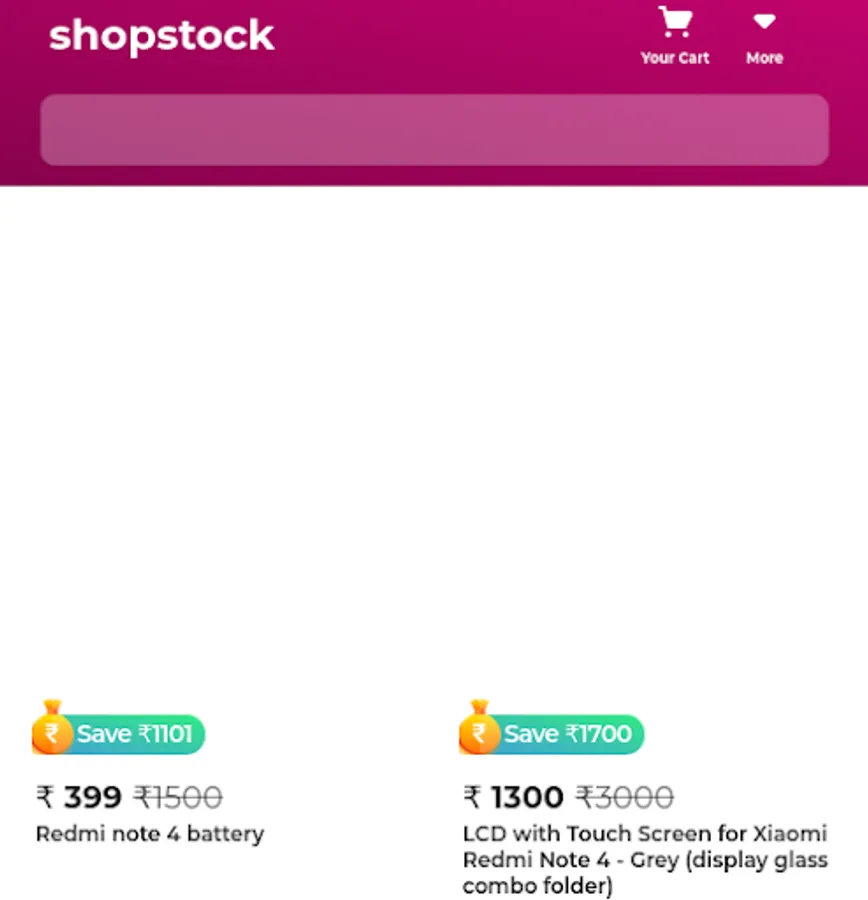The width and height of the screenshot is (868, 900).
Task: Click the More heart-shaped dropdown icon
Action: point(764,21)
